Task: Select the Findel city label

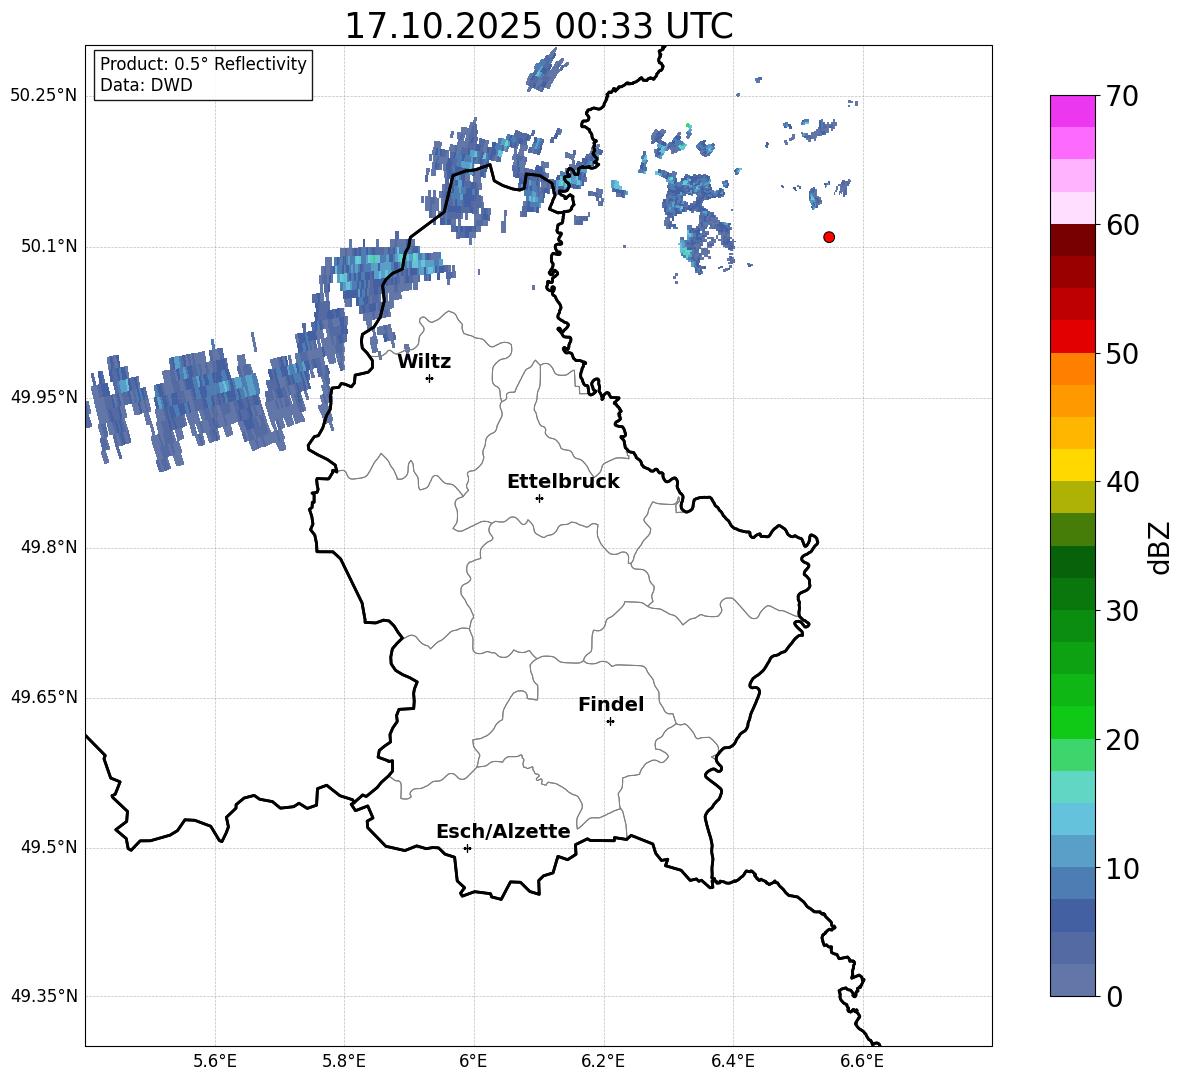Action: [x=611, y=704]
